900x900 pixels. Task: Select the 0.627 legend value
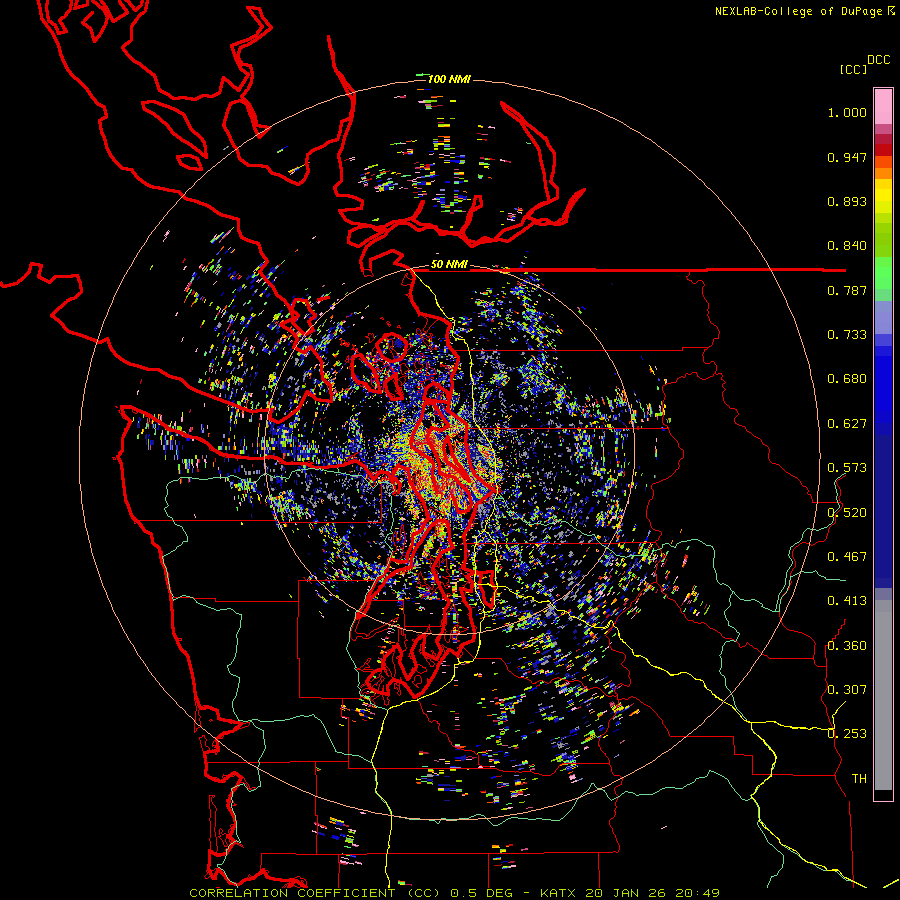click(847, 424)
